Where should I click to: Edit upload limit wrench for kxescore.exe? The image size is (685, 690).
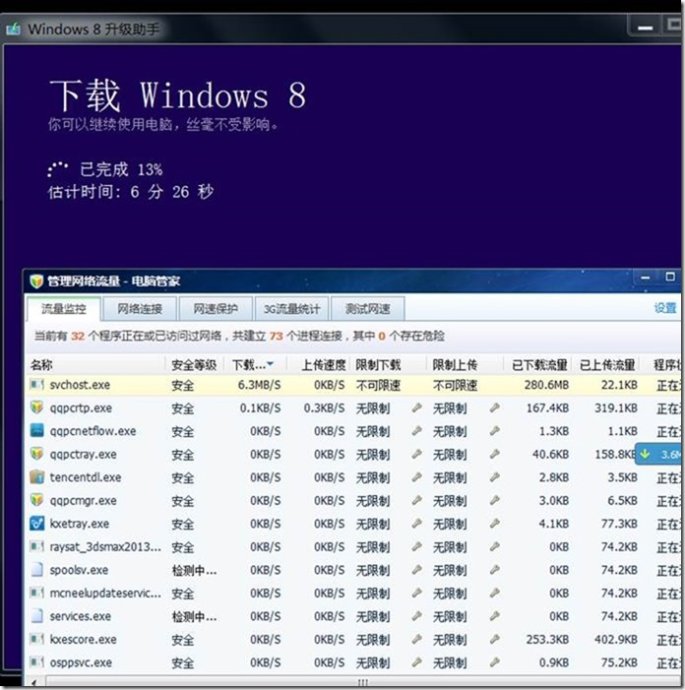tap(495, 639)
